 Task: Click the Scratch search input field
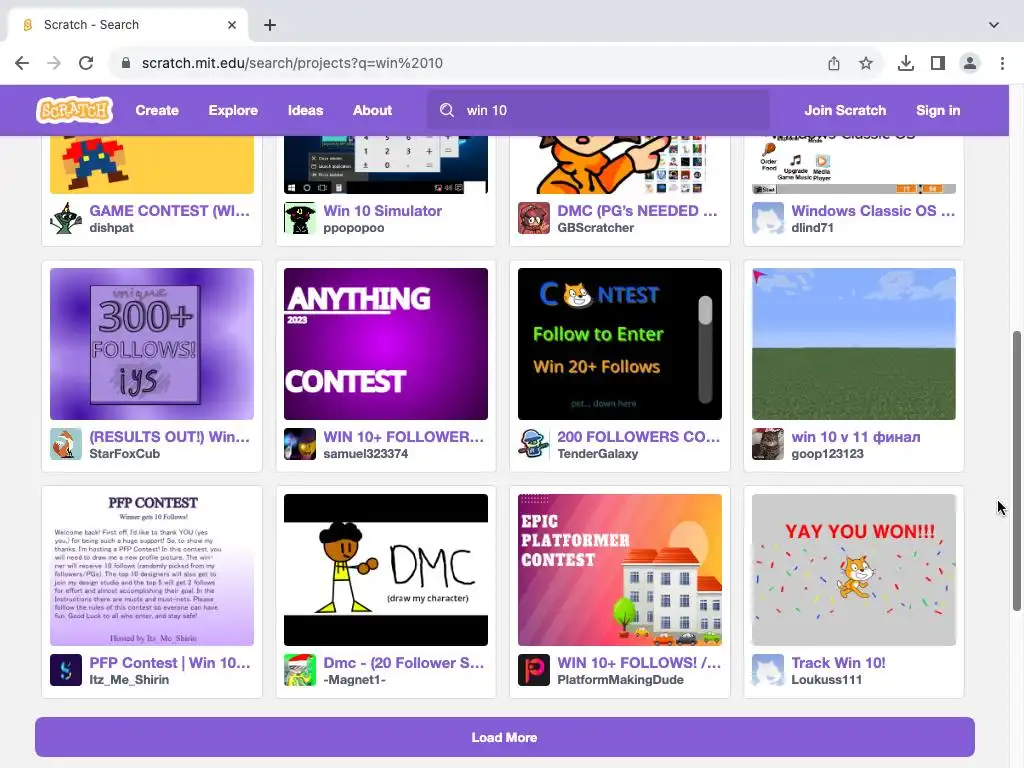[598, 110]
